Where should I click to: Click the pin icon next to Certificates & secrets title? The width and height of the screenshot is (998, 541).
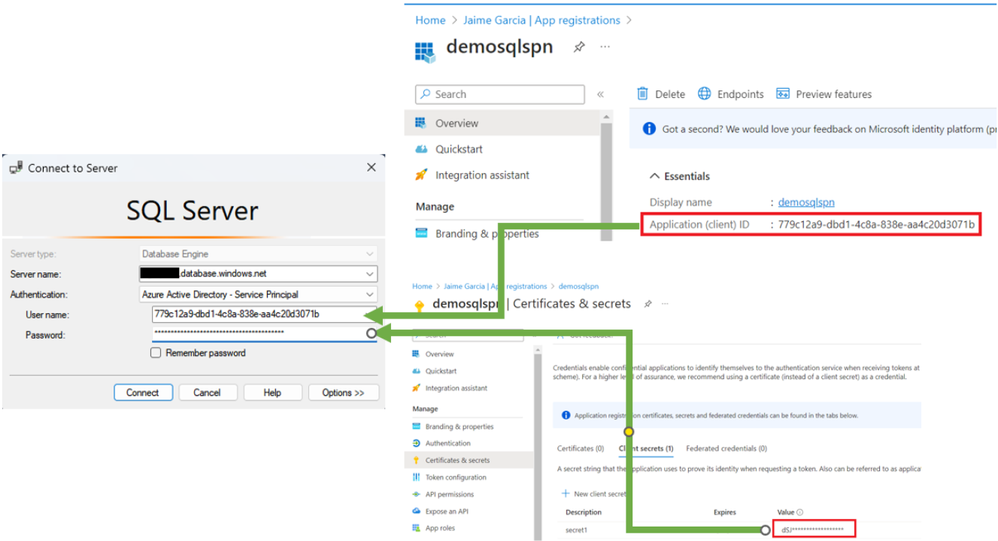tap(648, 304)
